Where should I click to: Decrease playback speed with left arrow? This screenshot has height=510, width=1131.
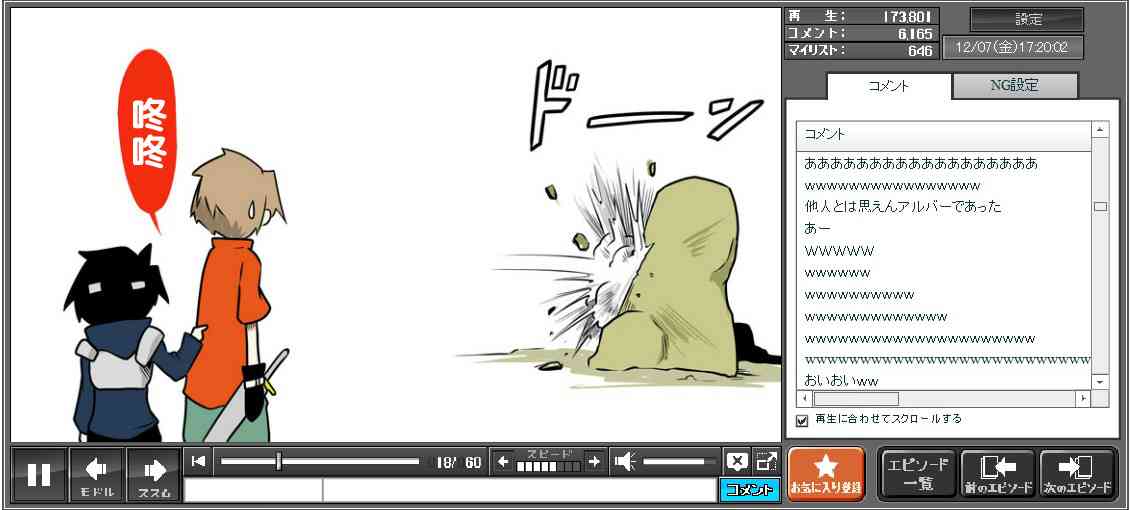pos(503,461)
